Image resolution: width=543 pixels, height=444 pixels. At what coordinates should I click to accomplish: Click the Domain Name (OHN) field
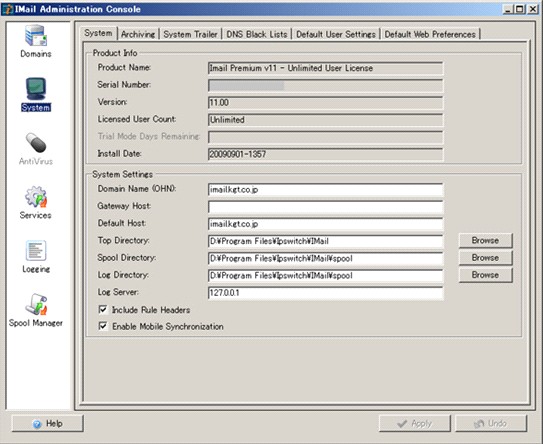tap(326, 189)
